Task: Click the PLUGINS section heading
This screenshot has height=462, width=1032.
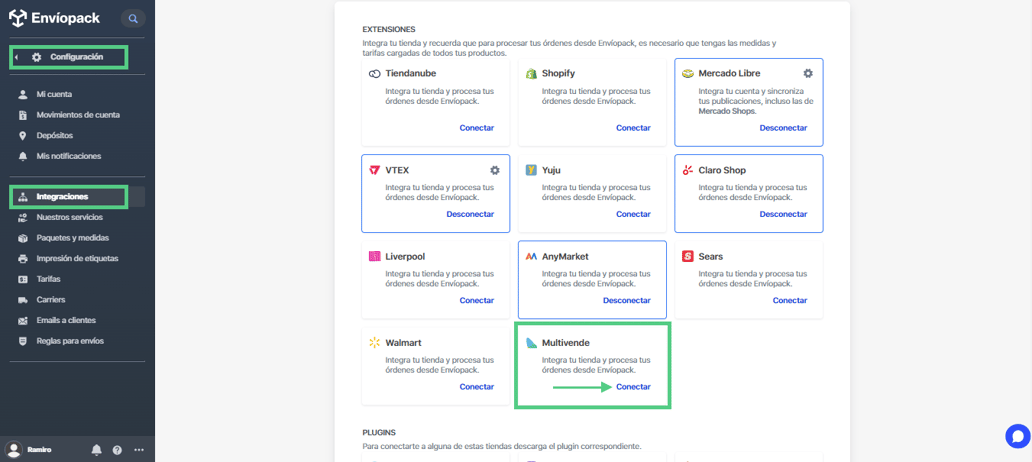Action: [378, 432]
